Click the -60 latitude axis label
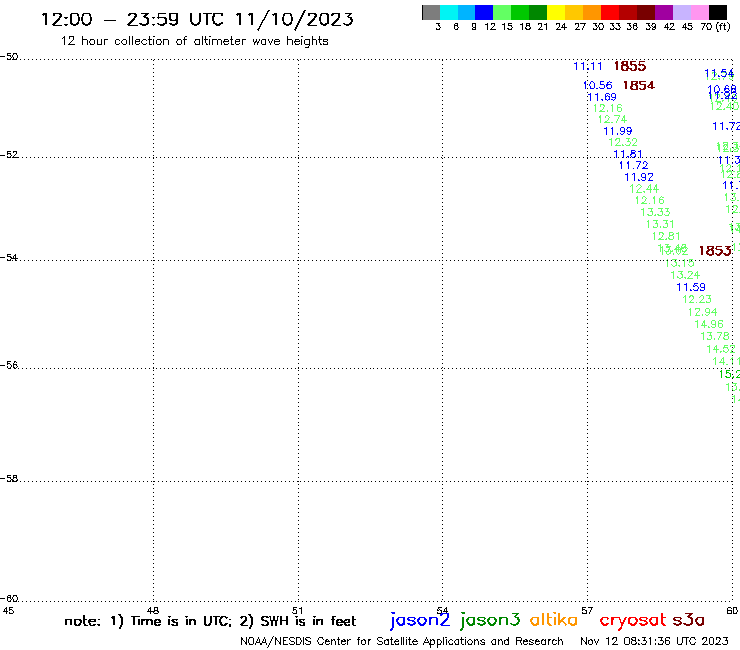The height and width of the screenshot is (650, 740). tap(9, 598)
